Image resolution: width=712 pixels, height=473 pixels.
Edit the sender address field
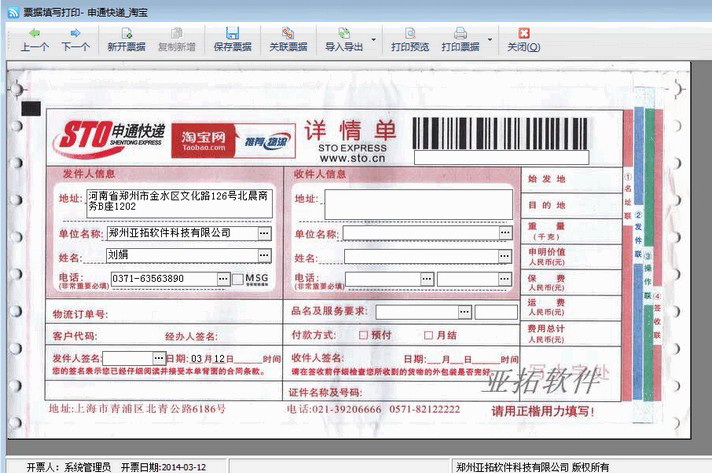179,203
